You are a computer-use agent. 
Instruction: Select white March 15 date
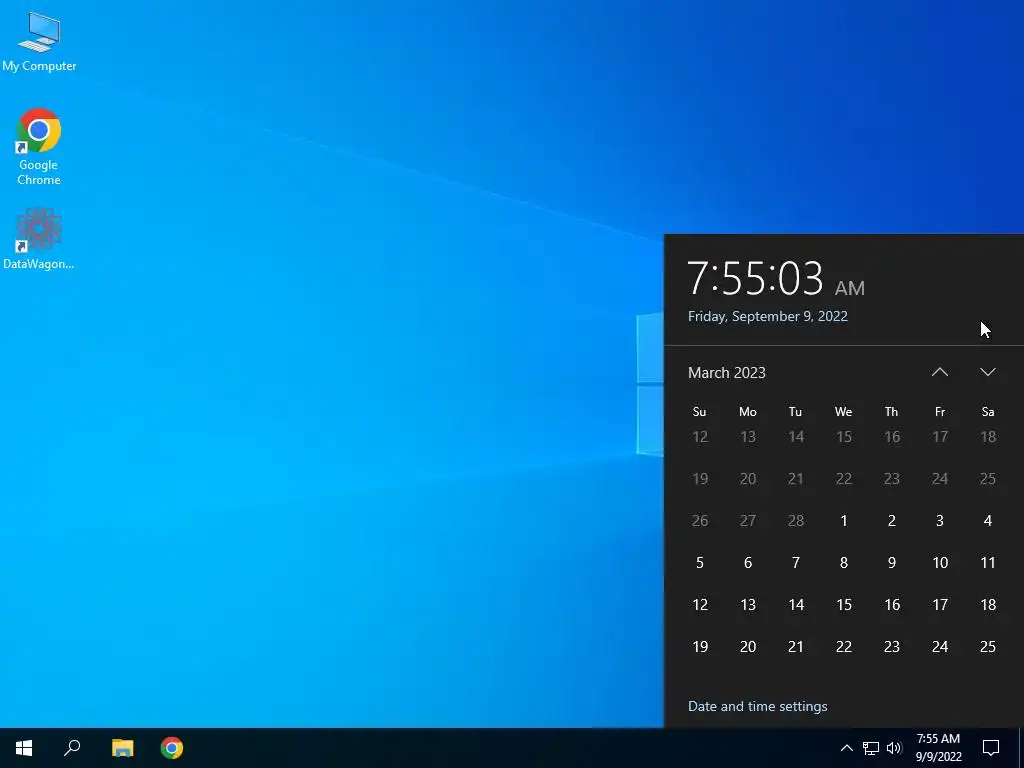click(x=844, y=605)
